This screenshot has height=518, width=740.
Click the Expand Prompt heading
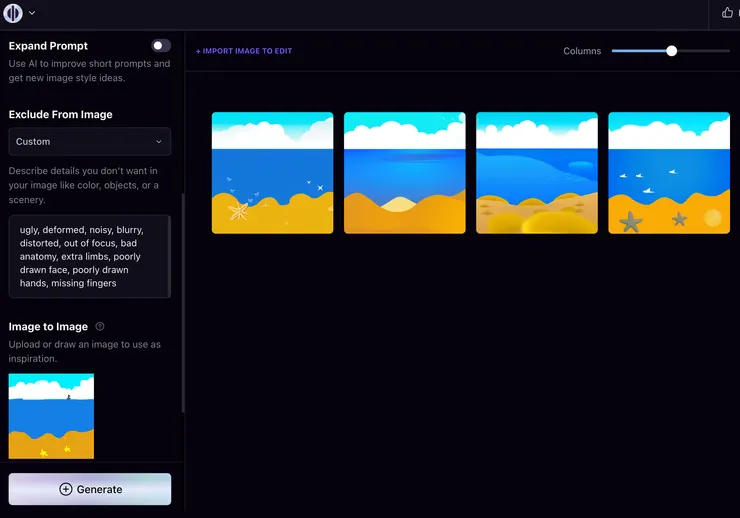[48, 46]
